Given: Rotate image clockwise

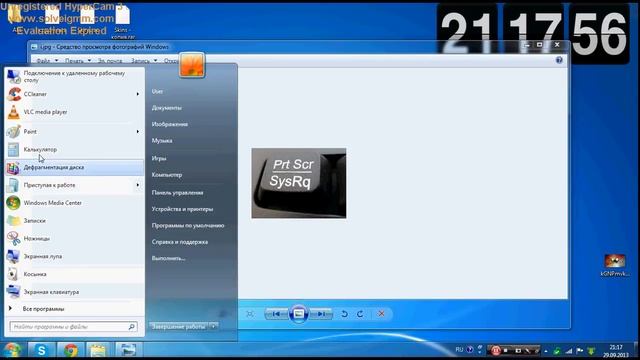Looking at the screenshot, I should pos(360,314).
